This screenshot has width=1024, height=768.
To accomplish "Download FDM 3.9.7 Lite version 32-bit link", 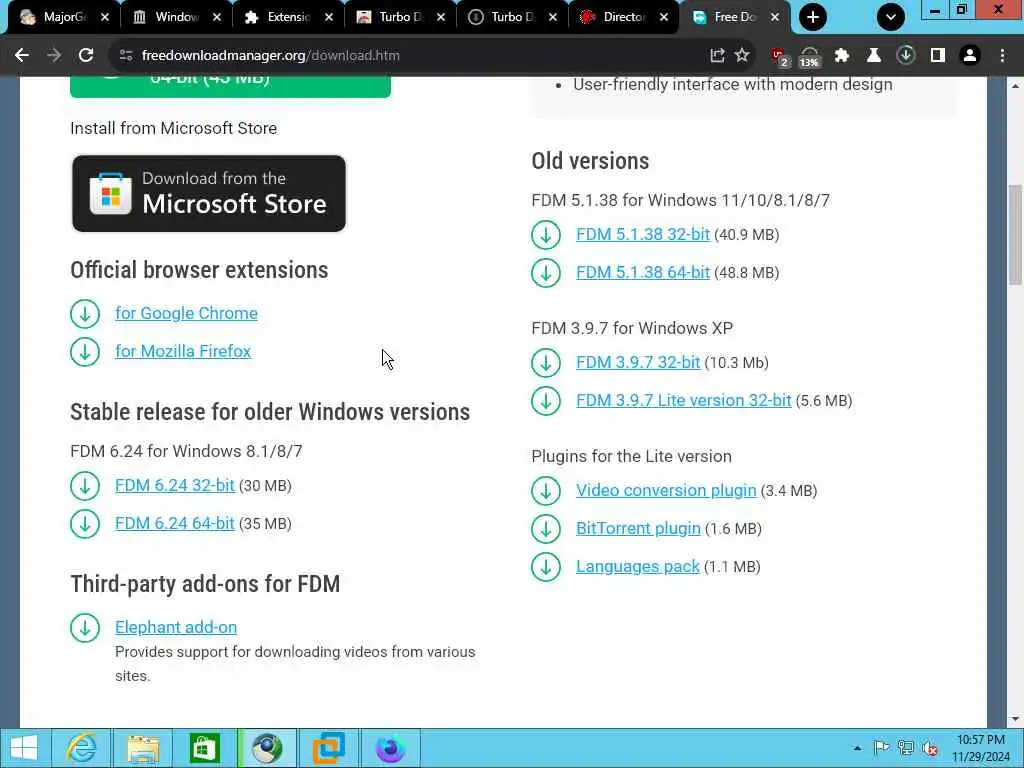I will pos(684,400).
